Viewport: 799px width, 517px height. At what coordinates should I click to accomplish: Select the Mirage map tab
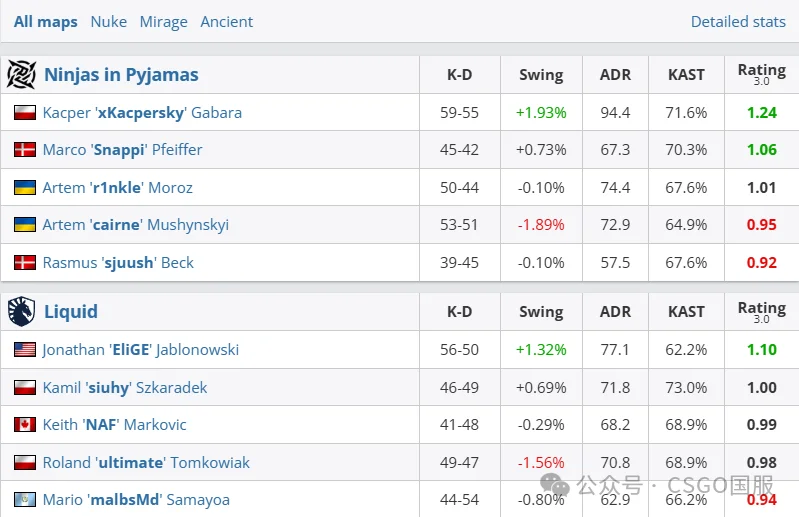click(163, 21)
